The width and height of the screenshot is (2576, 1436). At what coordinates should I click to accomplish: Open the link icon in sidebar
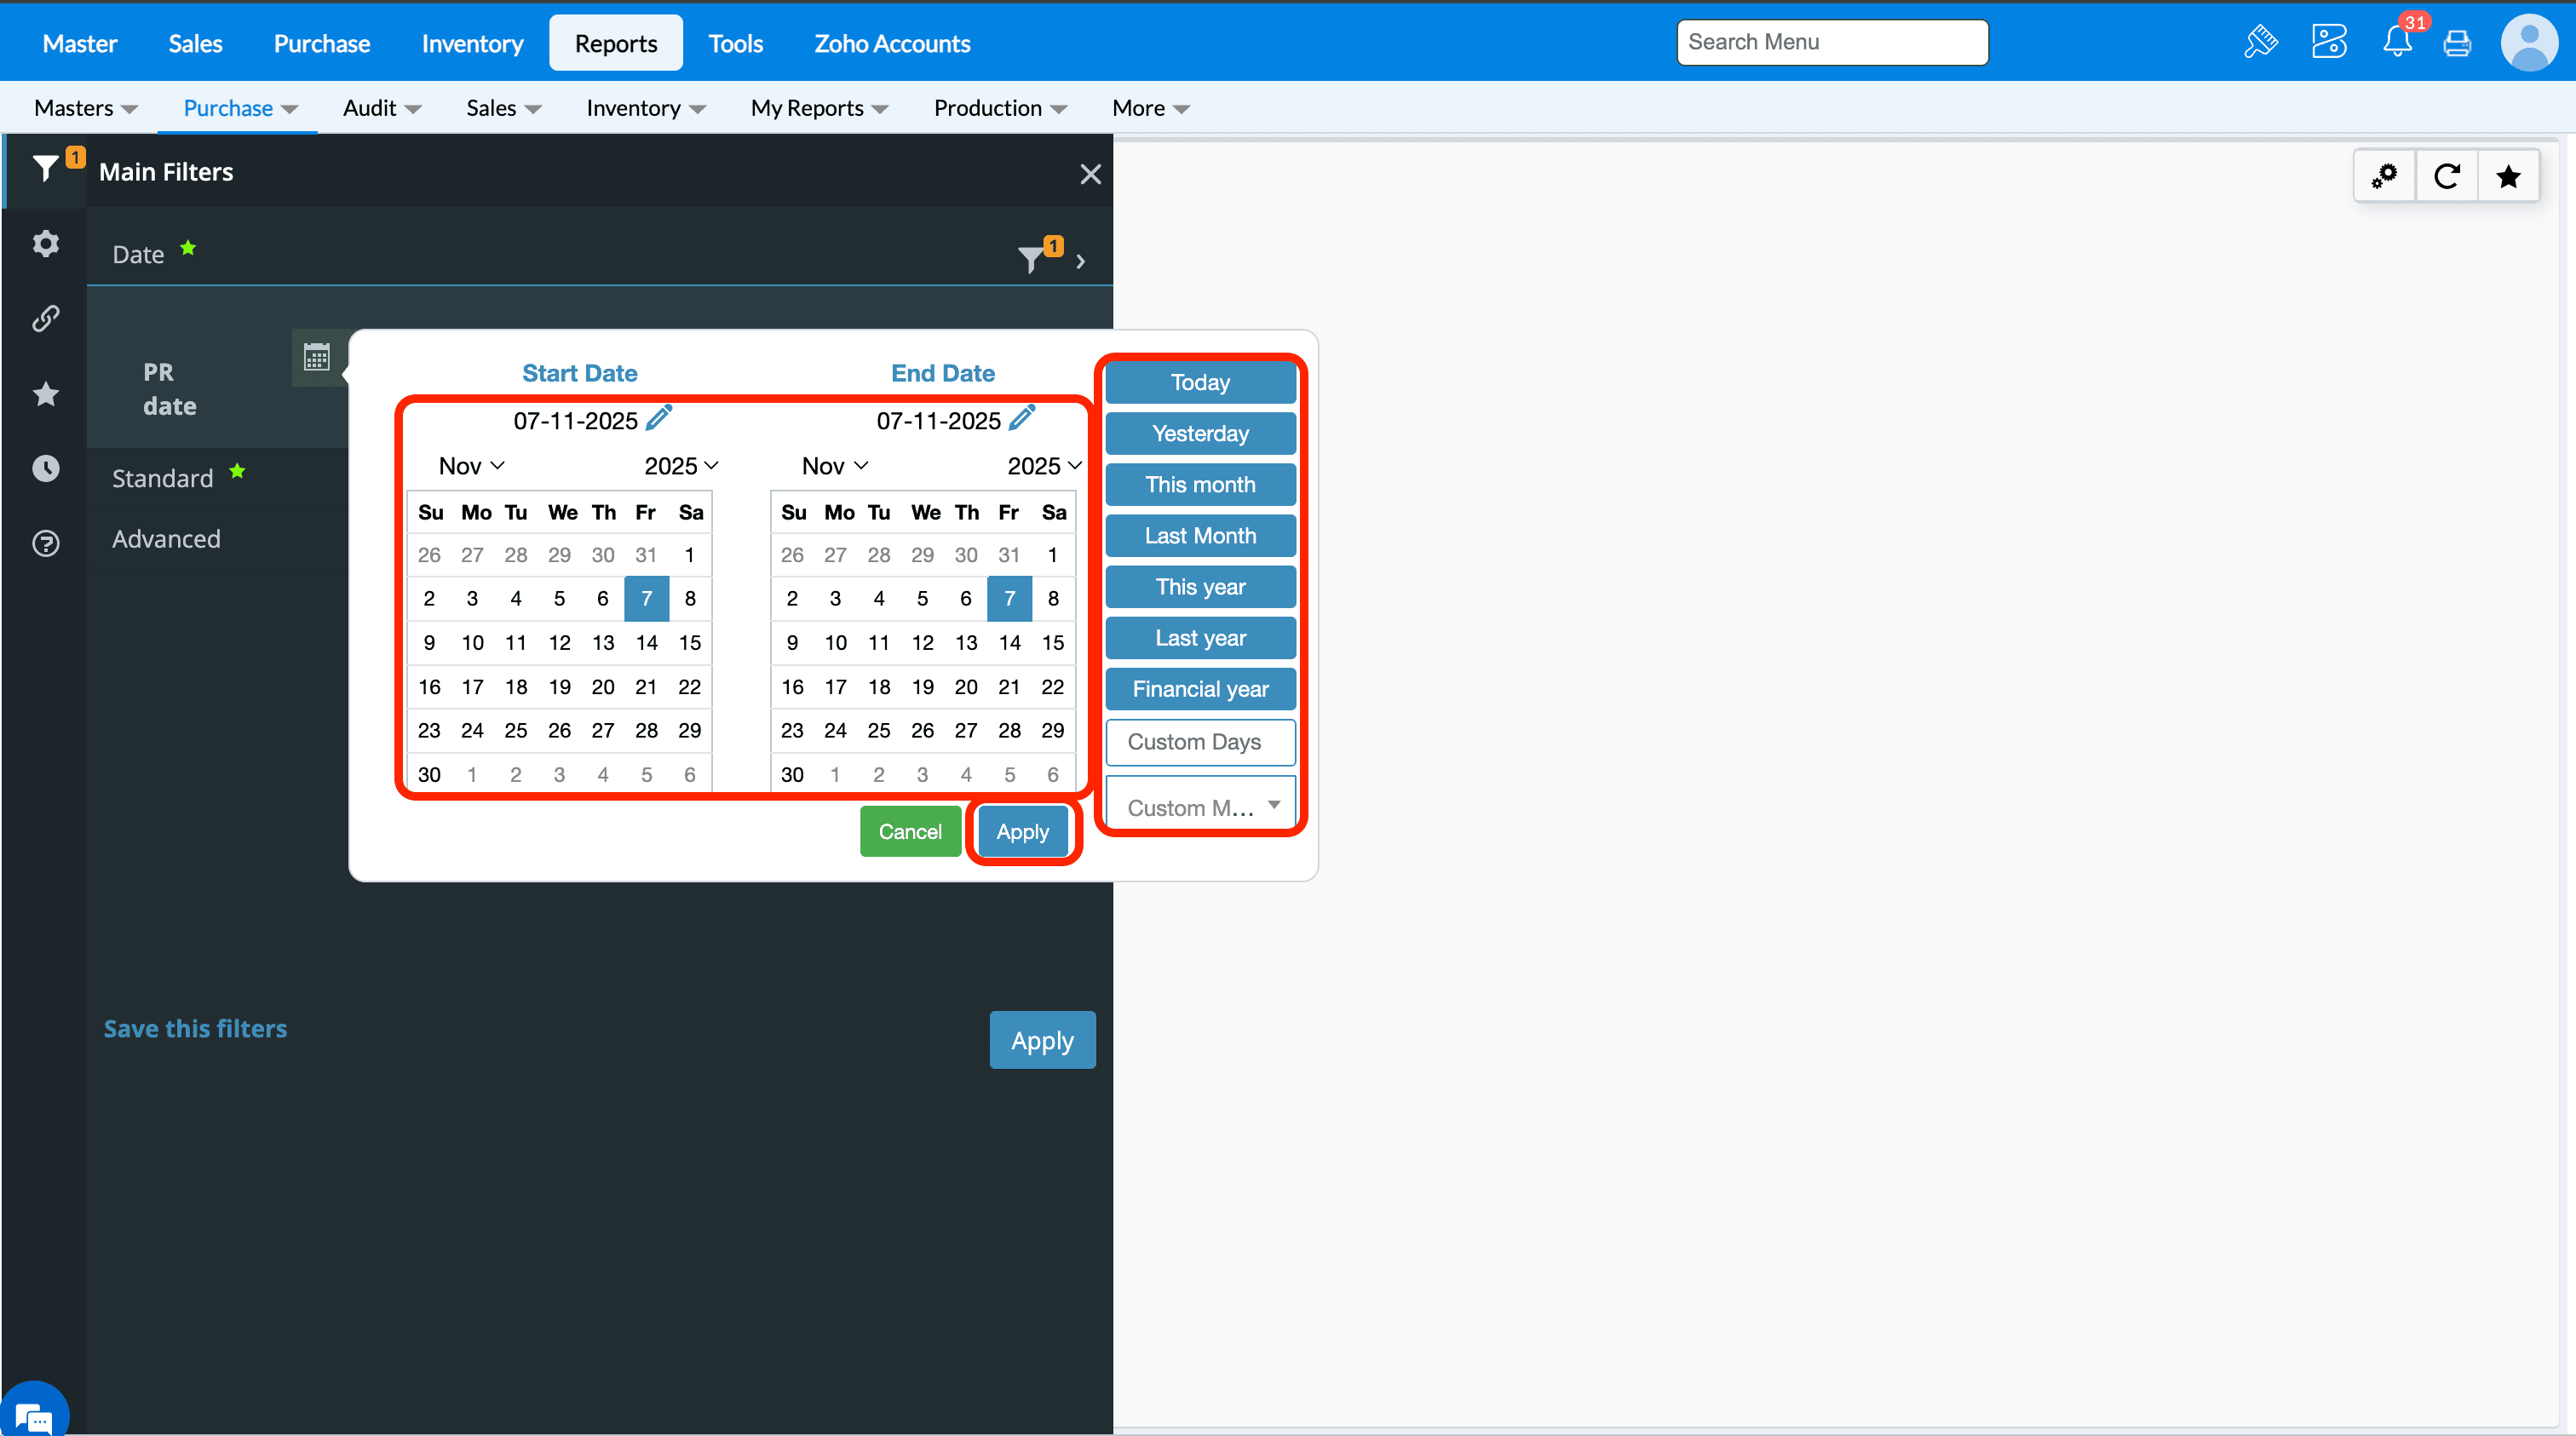click(x=46, y=318)
